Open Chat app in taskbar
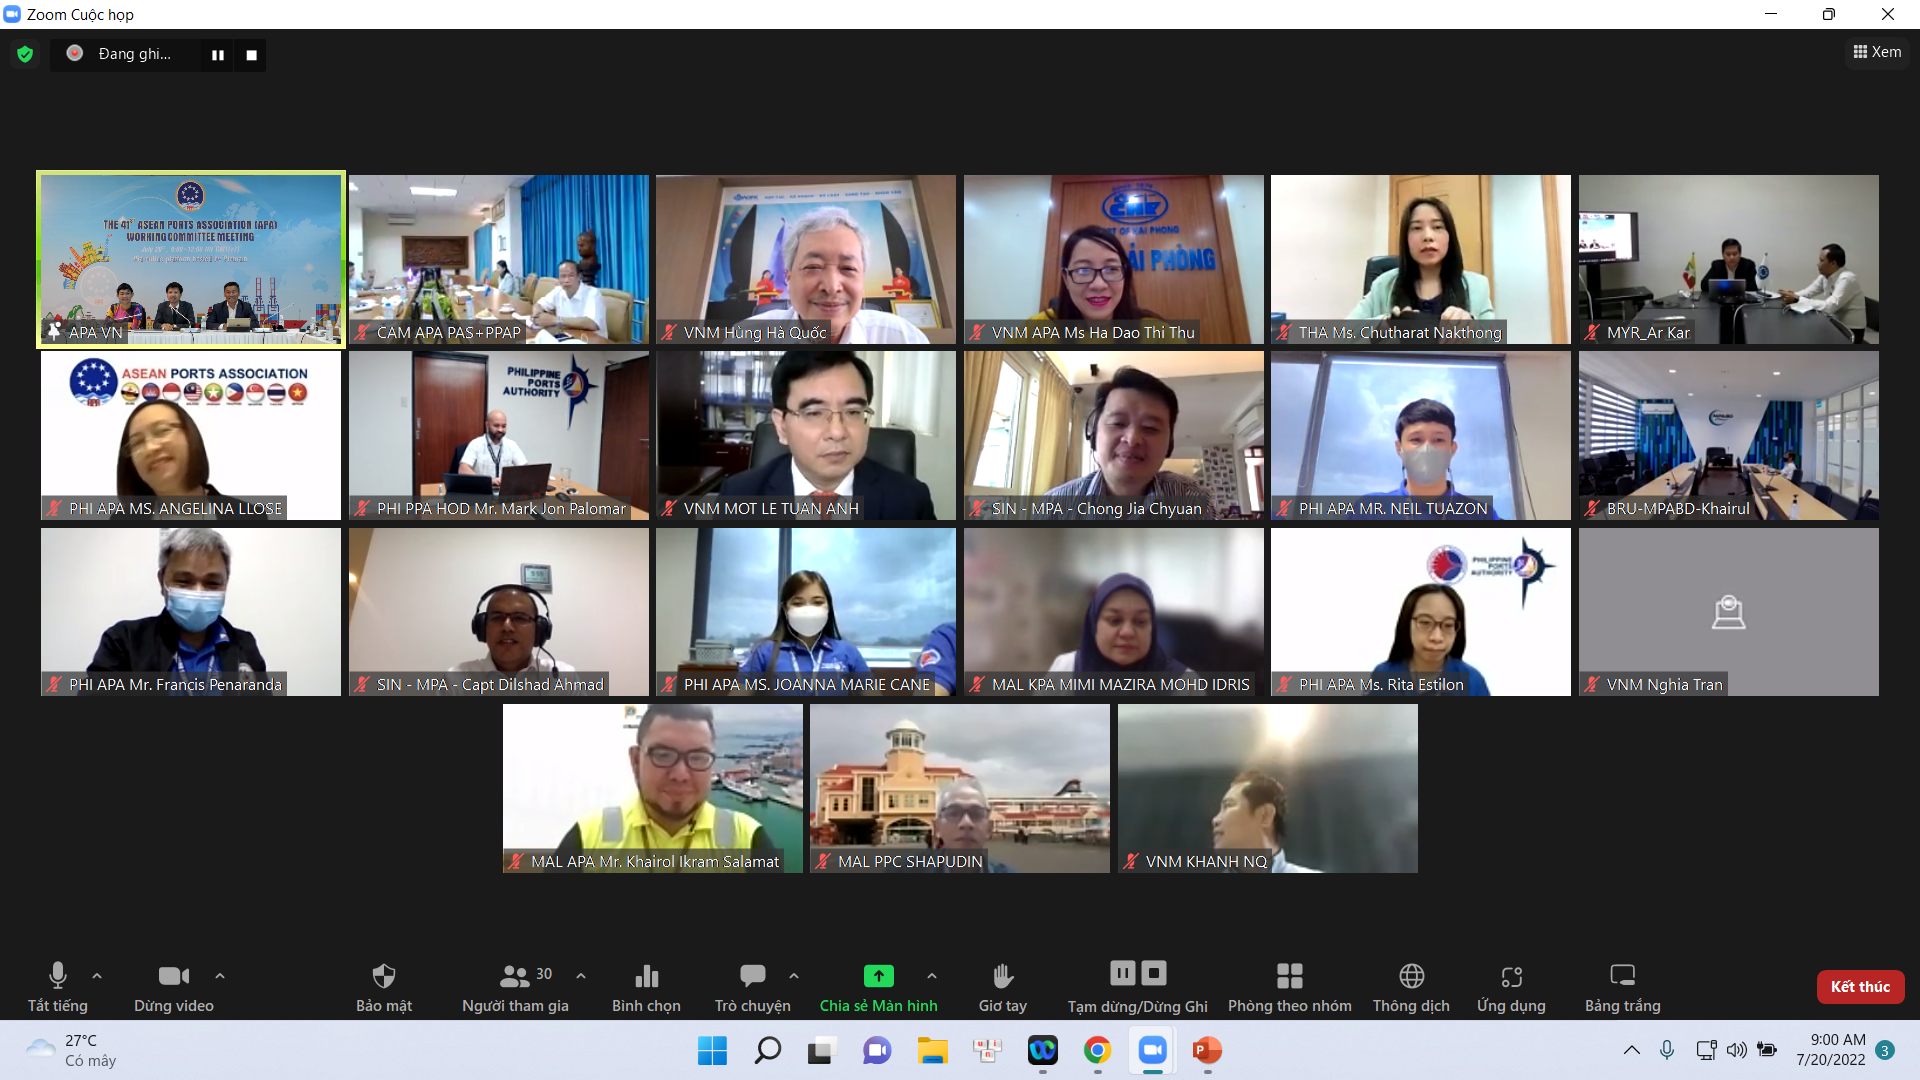Screen dimensions: 1920x1080 pyautogui.click(x=877, y=1050)
